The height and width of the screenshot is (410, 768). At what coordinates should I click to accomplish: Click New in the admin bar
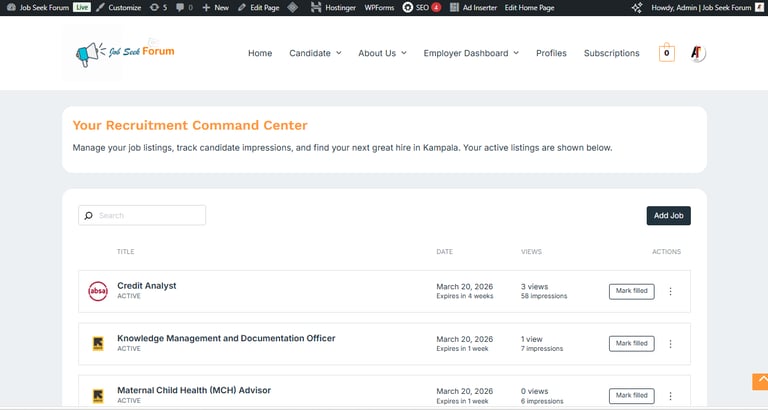tap(216, 7)
